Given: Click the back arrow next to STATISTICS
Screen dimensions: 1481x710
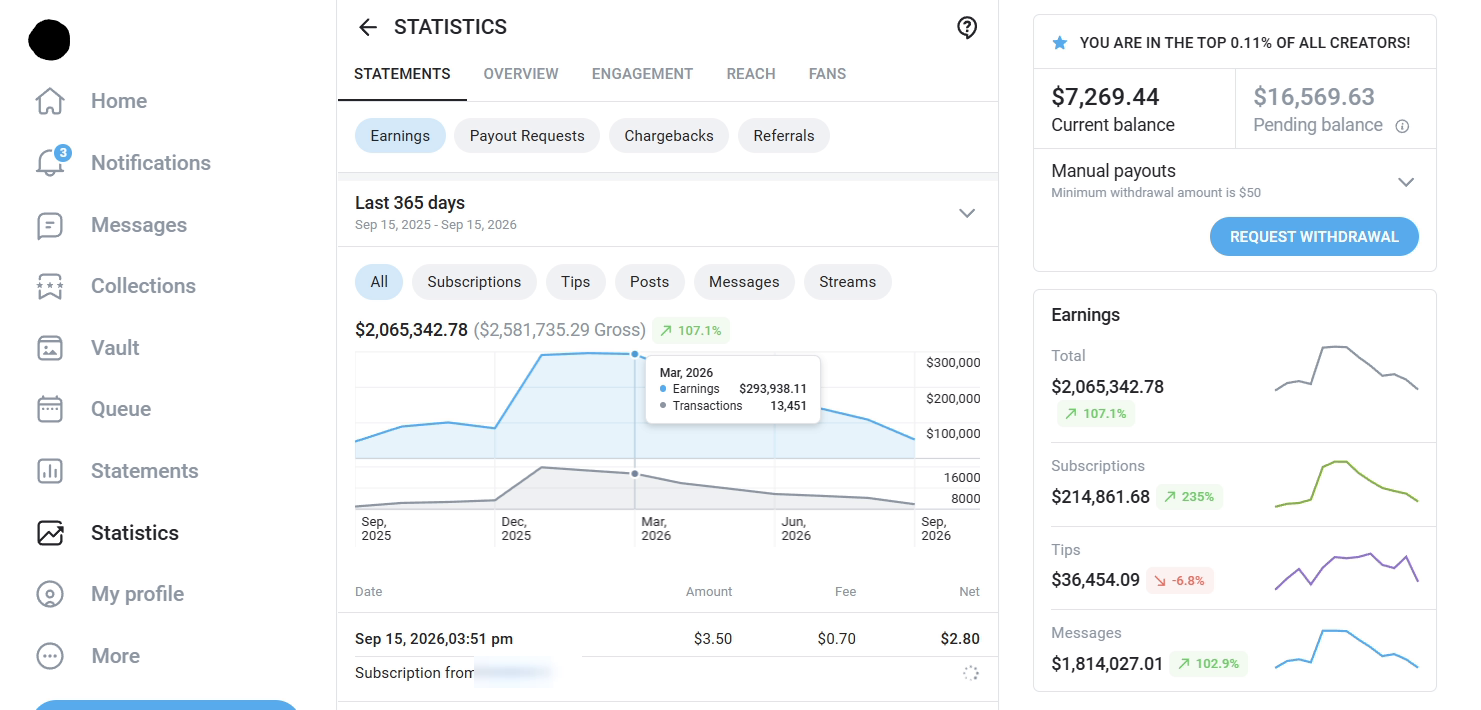Looking at the screenshot, I should pyautogui.click(x=368, y=27).
